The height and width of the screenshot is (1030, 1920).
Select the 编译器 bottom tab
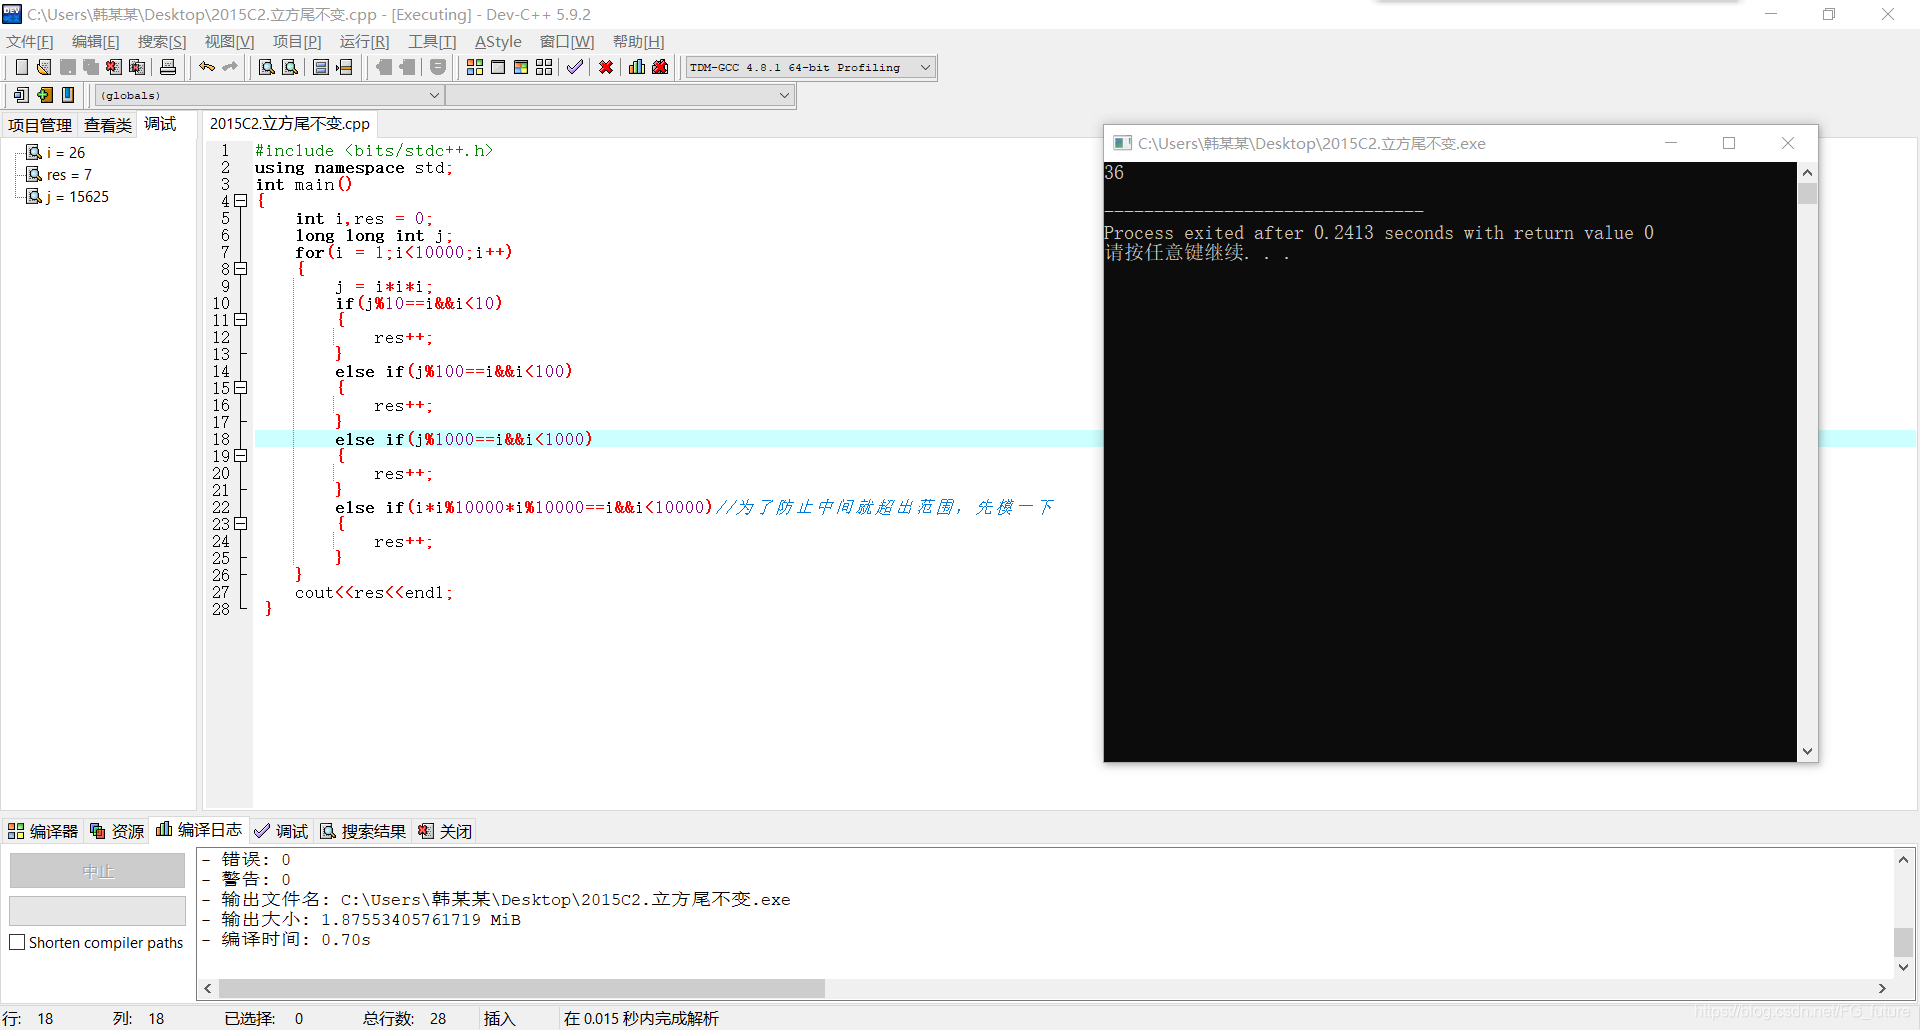pos(43,831)
